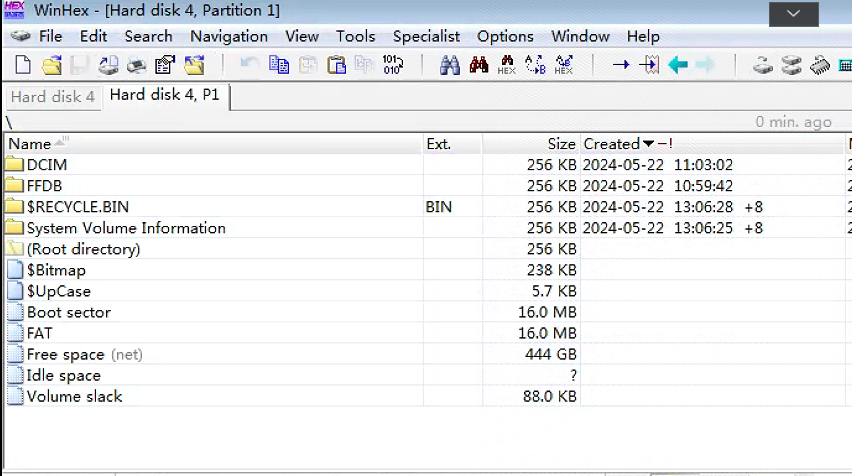Image resolution: width=852 pixels, height=476 pixels.
Task: Click the Save Sectors disk icon
Action: [80, 65]
